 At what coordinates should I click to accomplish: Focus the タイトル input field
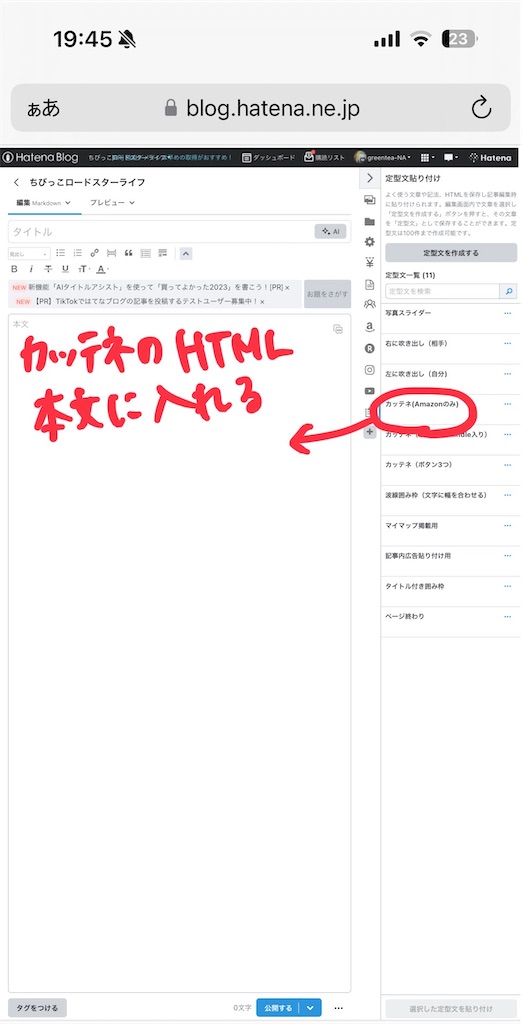[161, 231]
